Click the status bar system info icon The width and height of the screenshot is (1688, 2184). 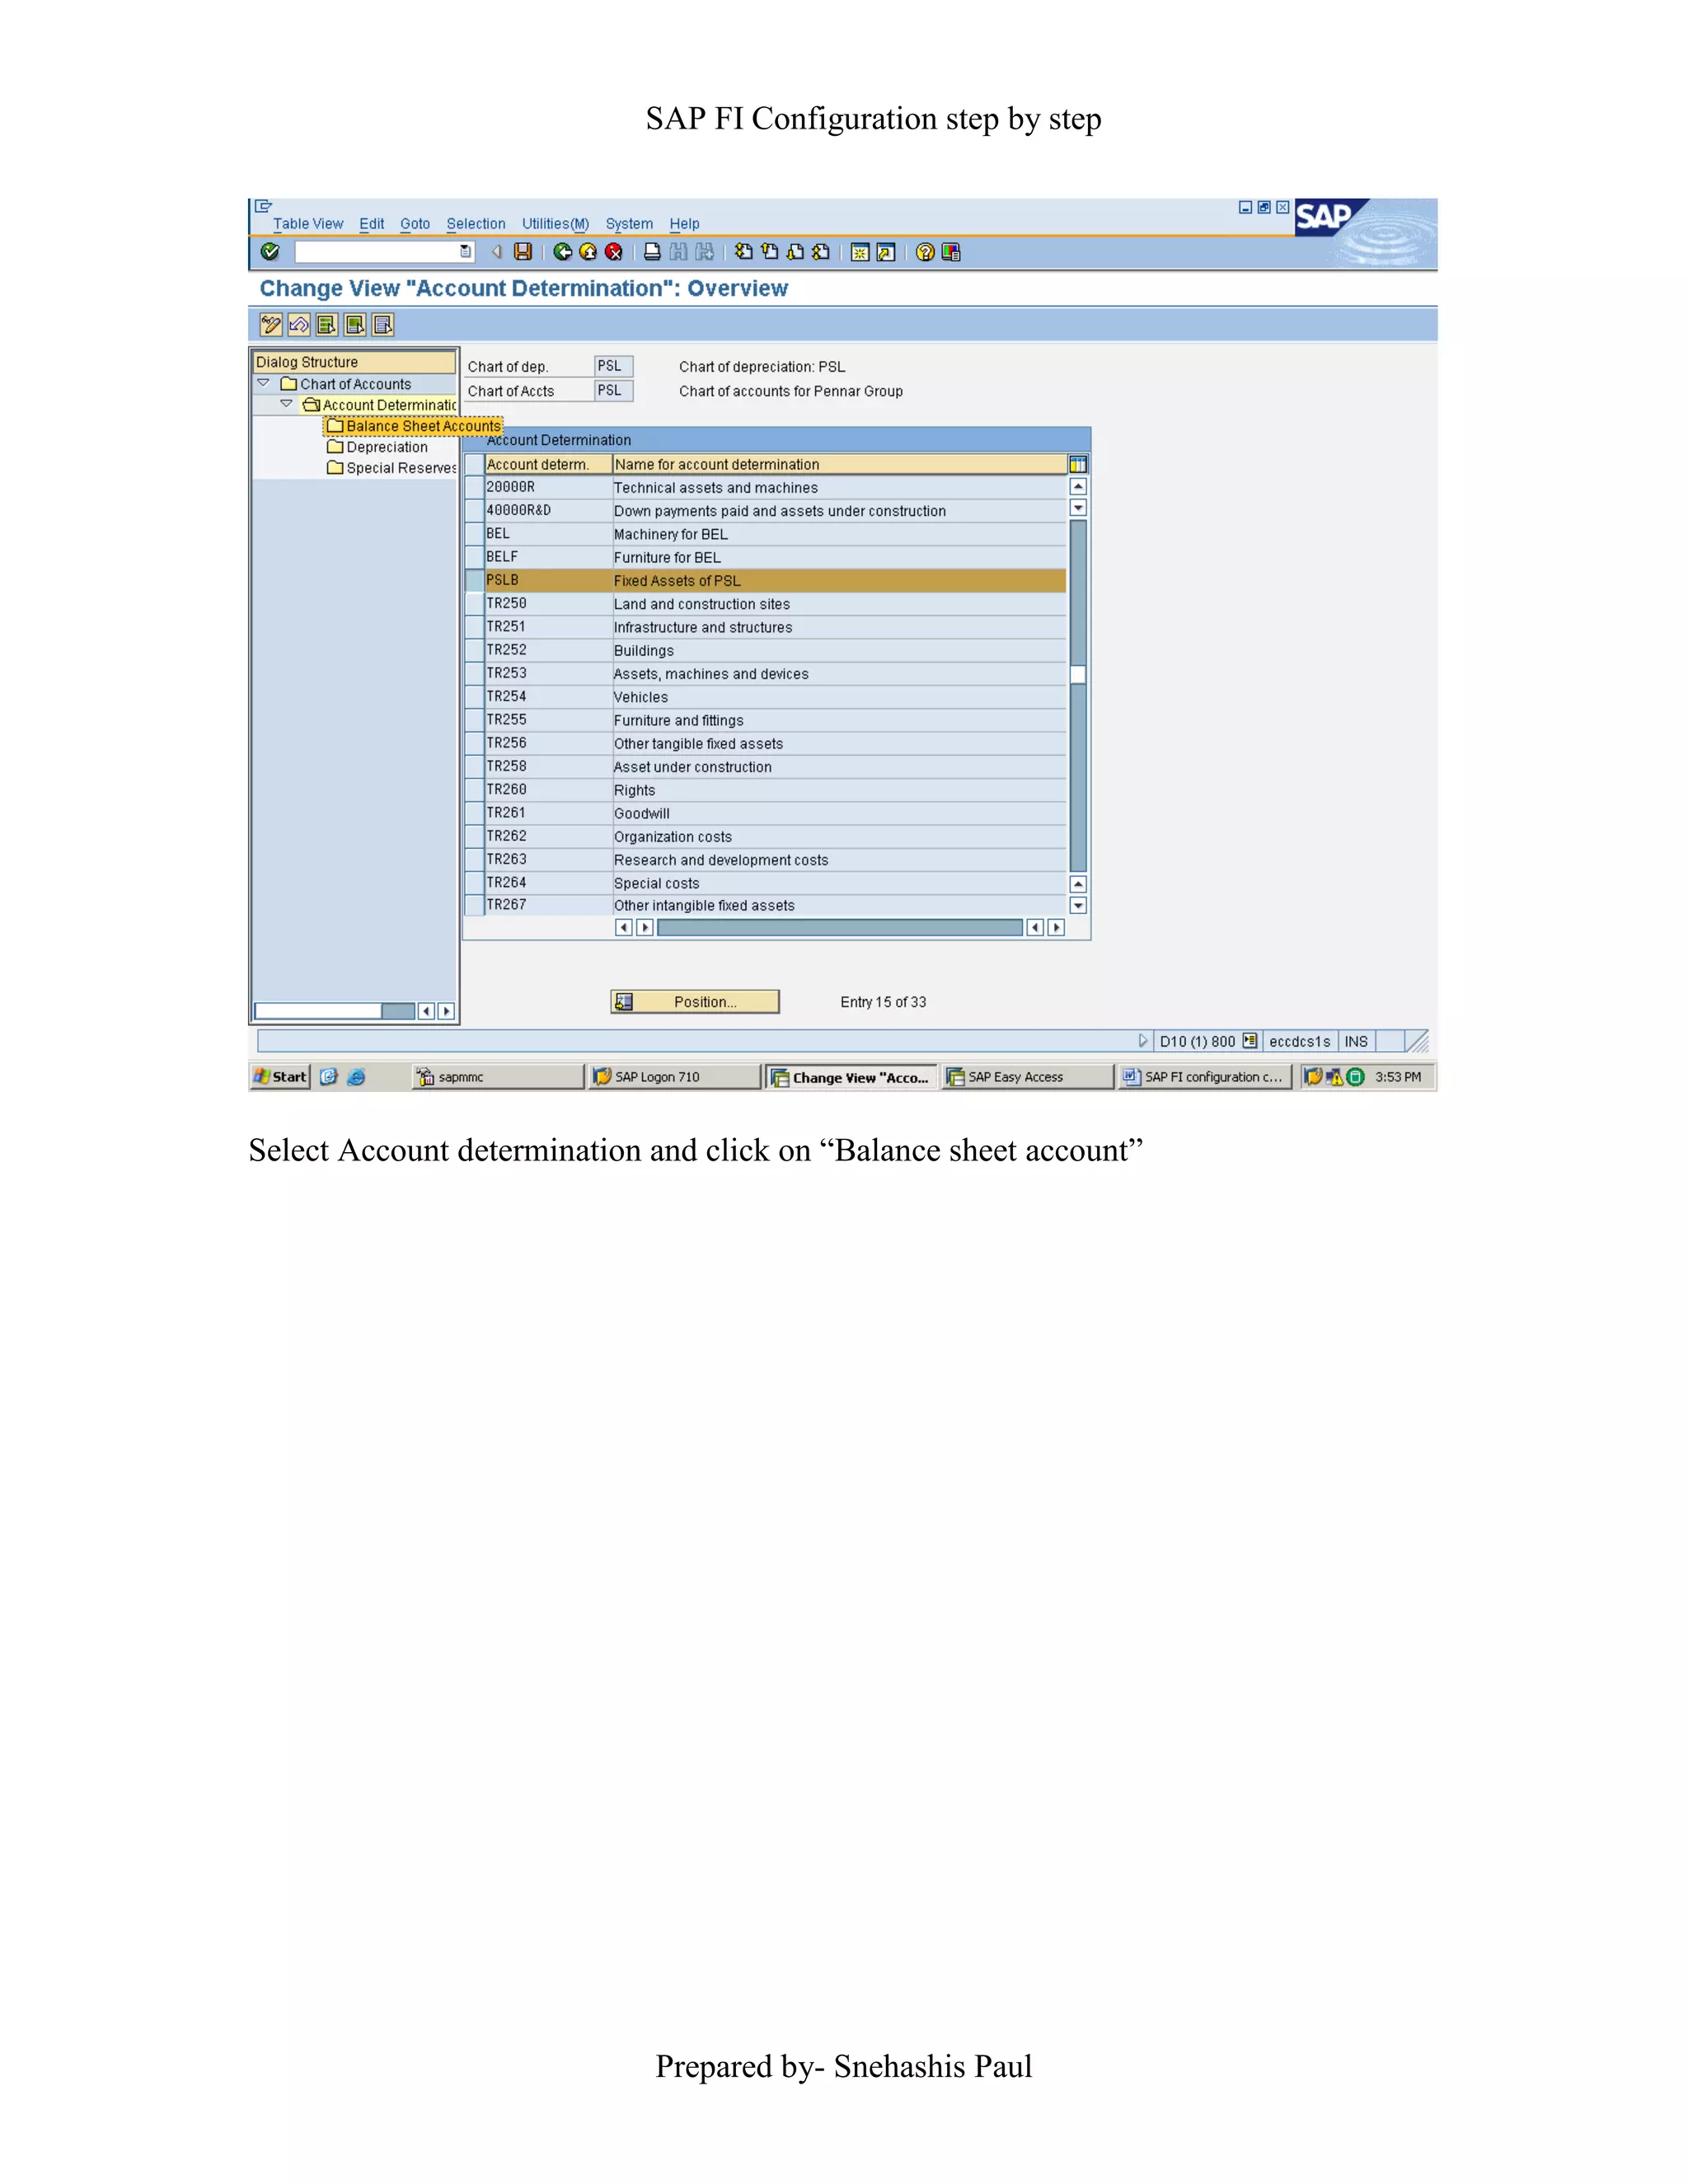click(x=1249, y=1041)
